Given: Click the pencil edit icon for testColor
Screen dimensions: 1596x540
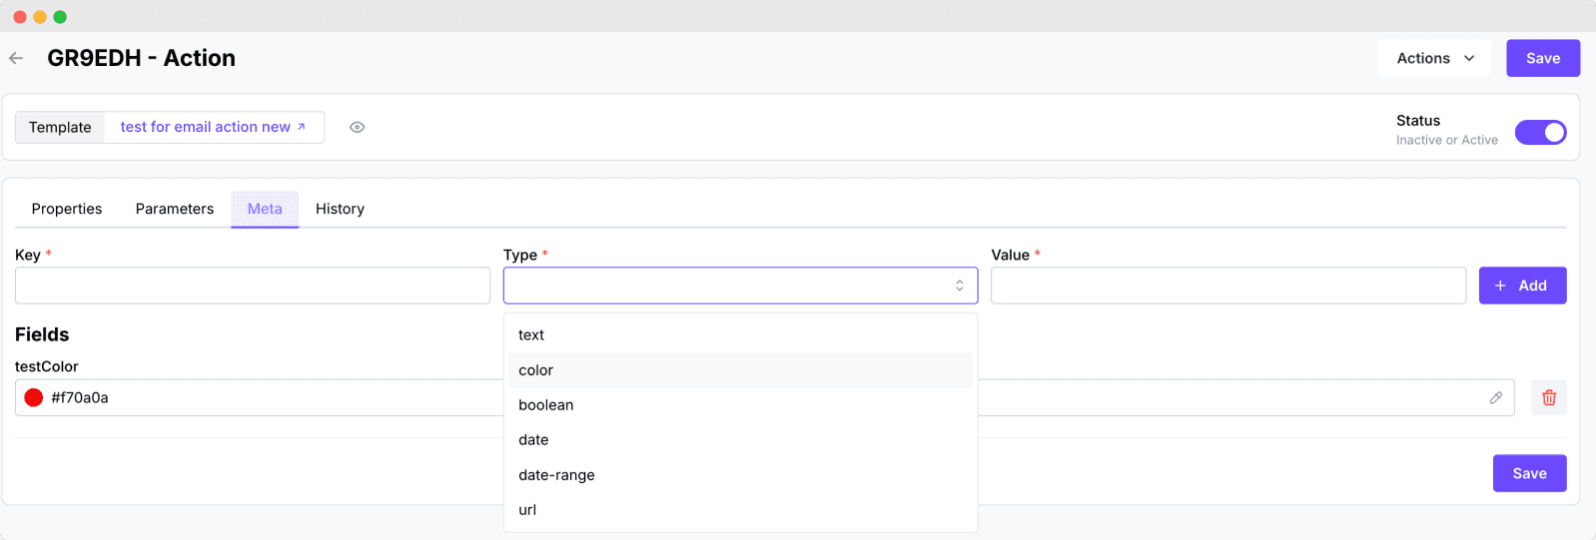Looking at the screenshot, I should (x=1496, y=398).
